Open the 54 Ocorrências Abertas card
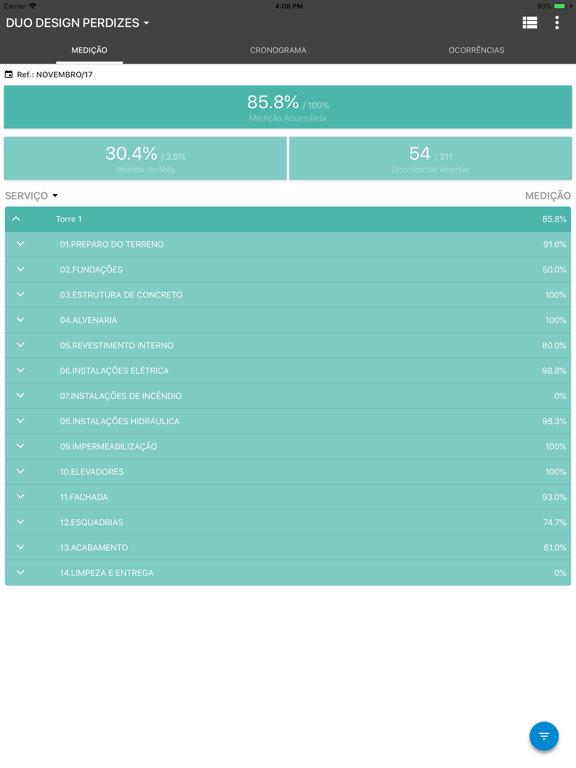The width and height of the screenshot is (576, 768). 431,158
